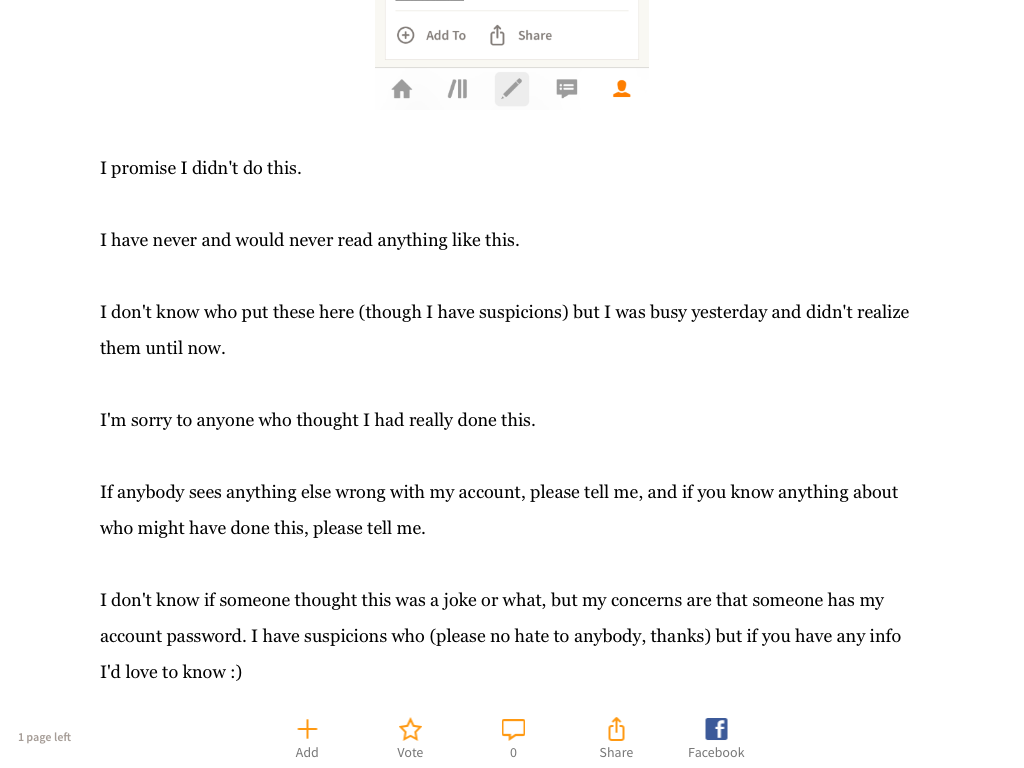Click the circled plus Add To icon
This screenshot has width=1024, height=768.
[406, 35]
